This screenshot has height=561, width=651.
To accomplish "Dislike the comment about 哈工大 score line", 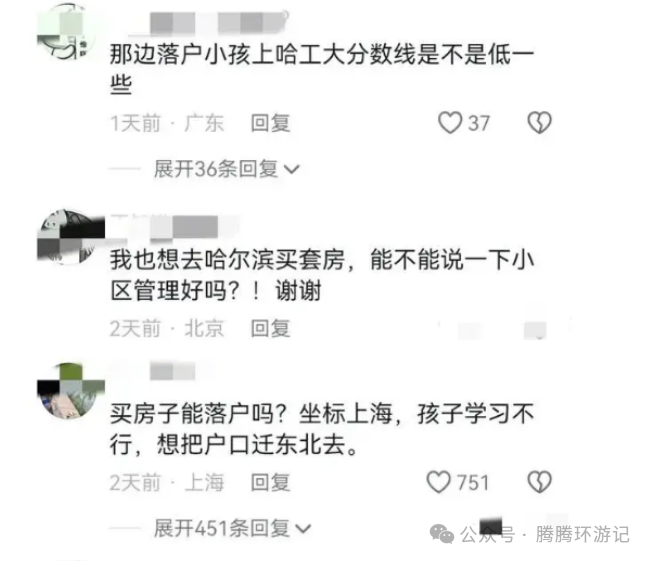I will [x=539, y=123].
